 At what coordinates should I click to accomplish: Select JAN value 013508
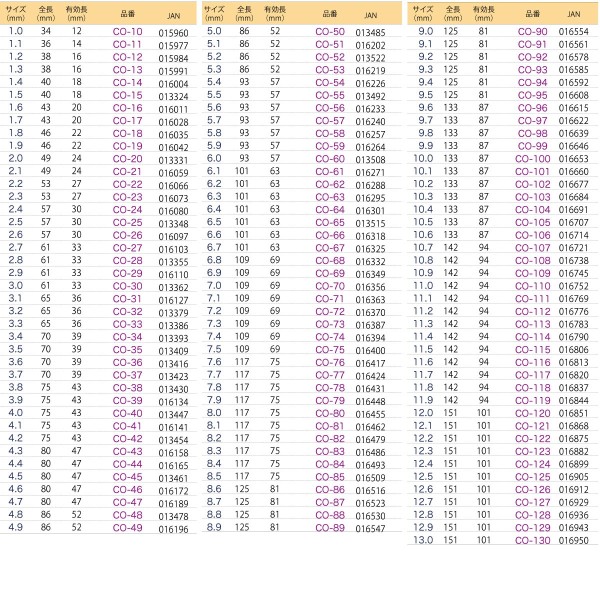370,160
